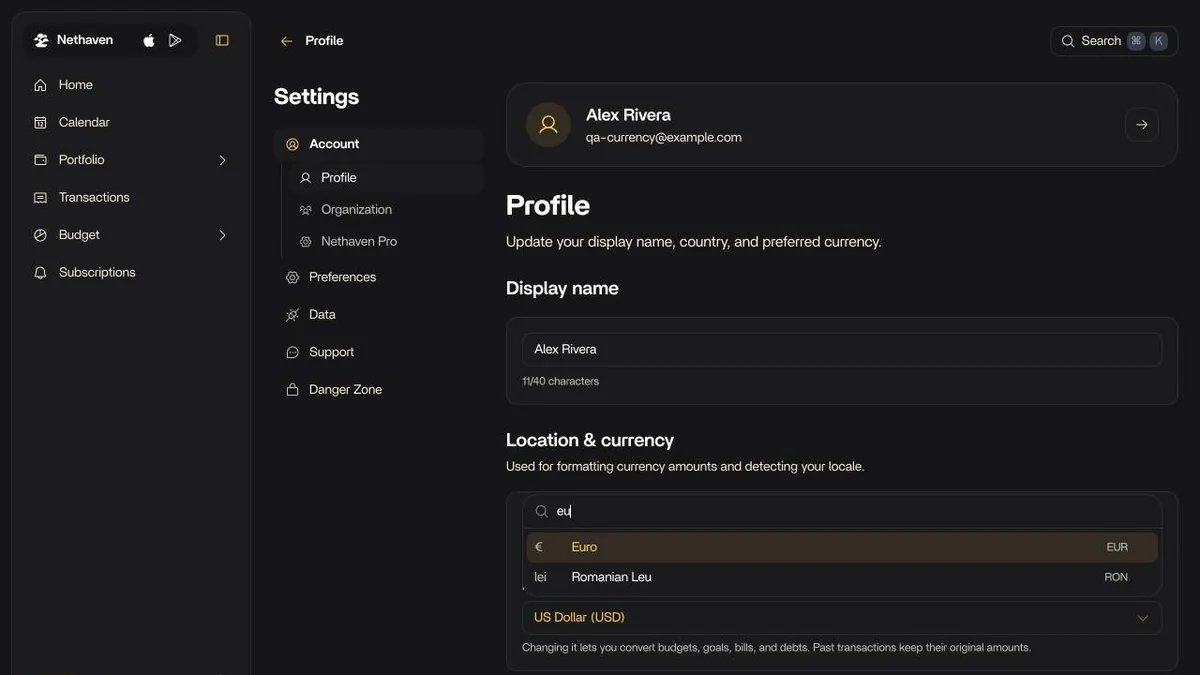Open Data settings section
Screen dimensions: 1200x675
tap(379, 315)
